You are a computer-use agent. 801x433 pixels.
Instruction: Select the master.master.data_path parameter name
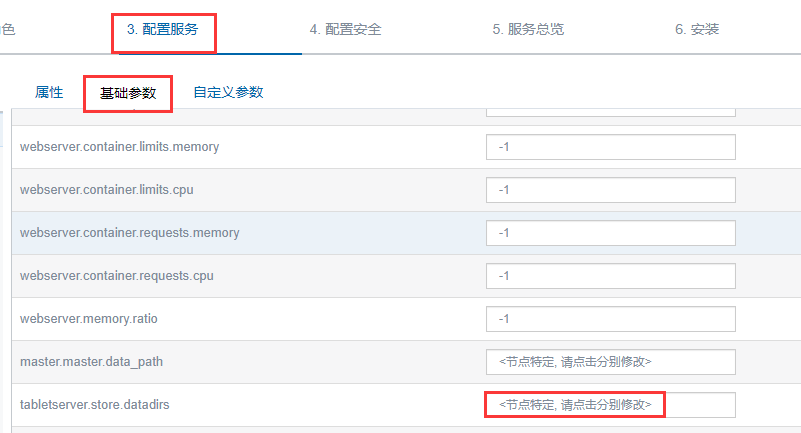tap(91, 362)
